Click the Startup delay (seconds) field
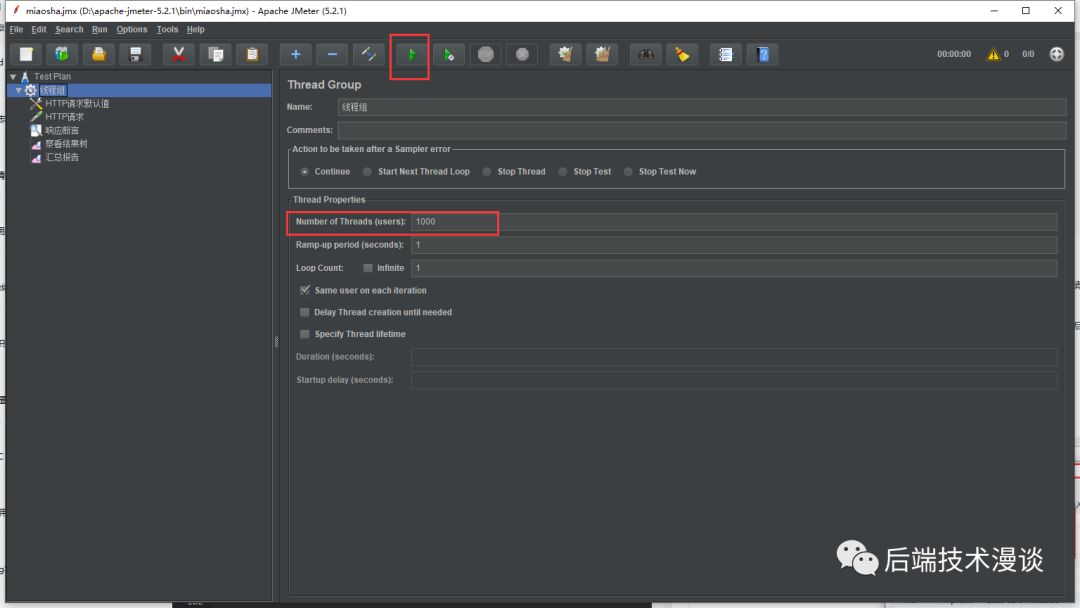Screen dimensions: 1080x608 pyautogui.click(x=734, y=379)
